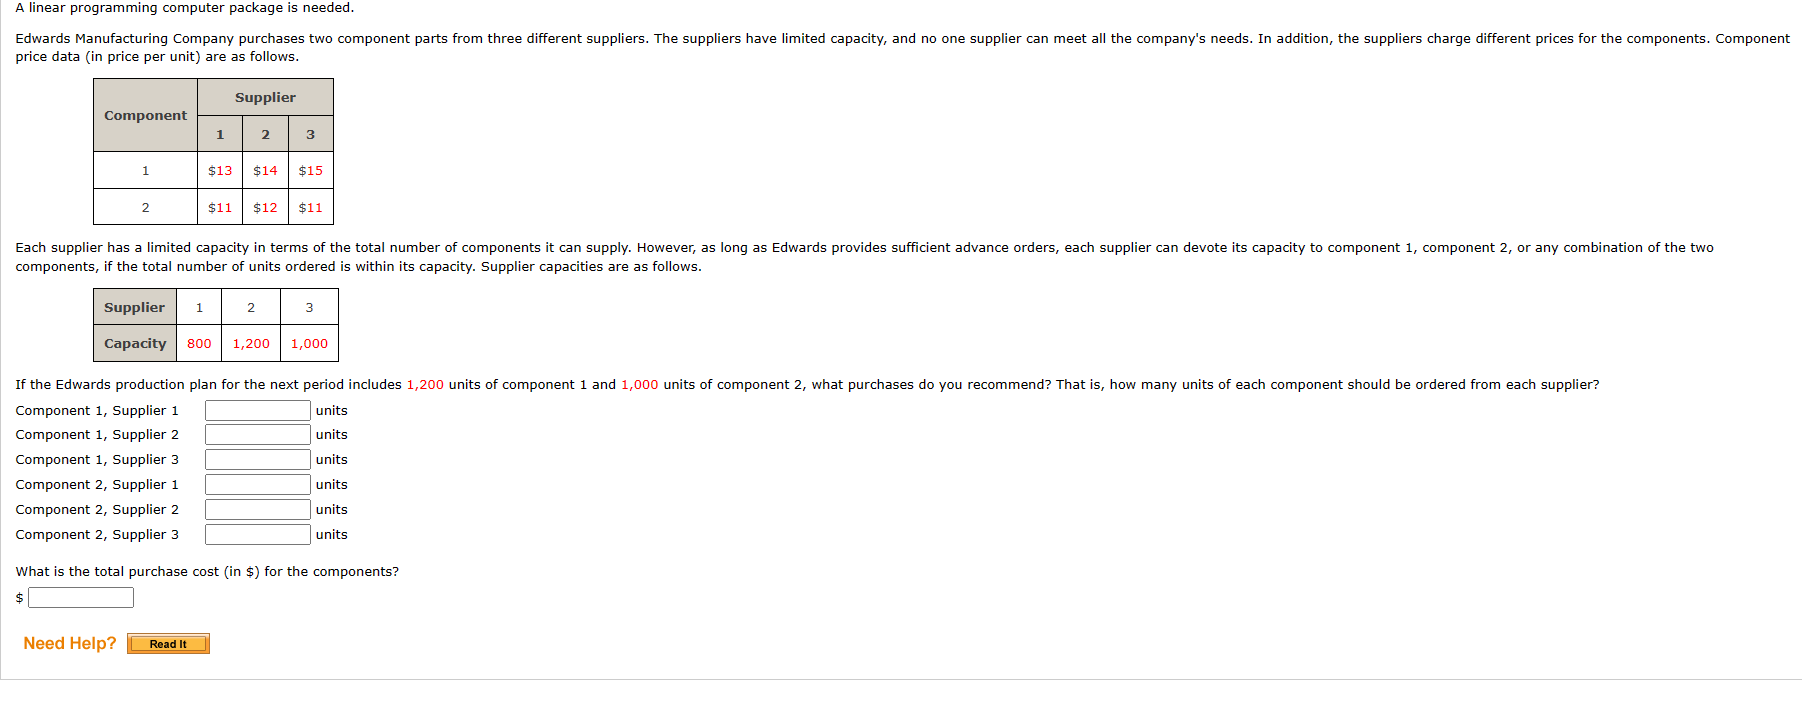Select the 1,000 capacity value for Supplier 3

pos(309,343)
